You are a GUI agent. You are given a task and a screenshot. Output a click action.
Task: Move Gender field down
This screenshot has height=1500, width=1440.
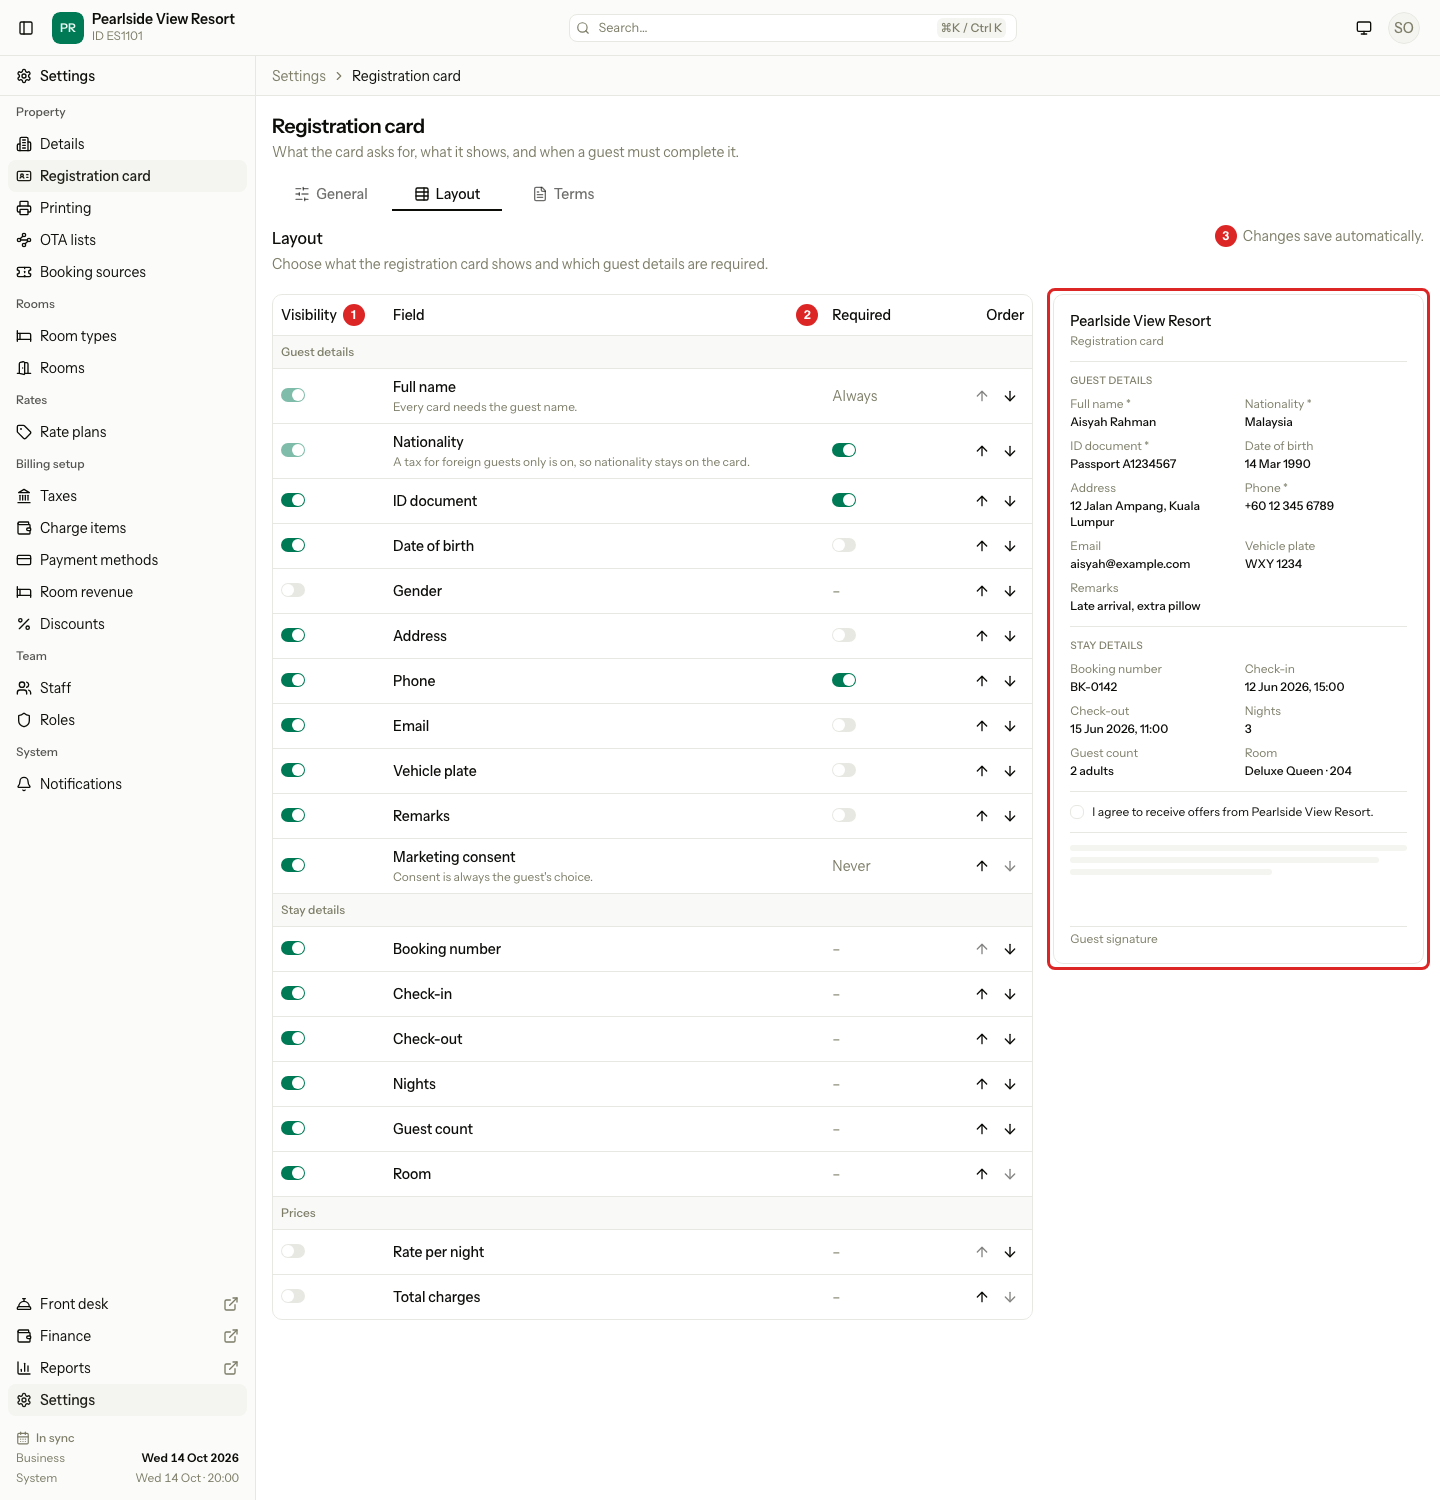[x=1010, y=591]
